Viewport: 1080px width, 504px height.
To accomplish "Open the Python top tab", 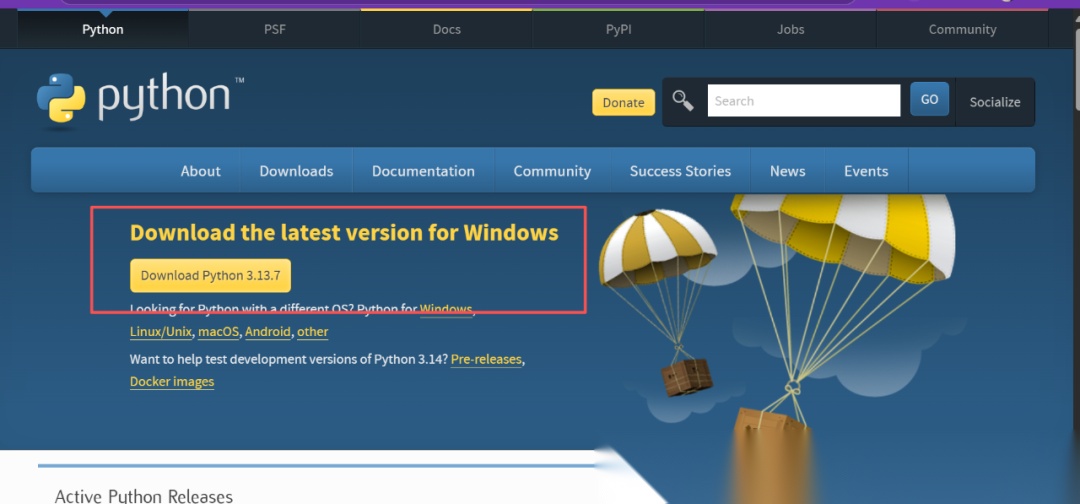I will click(103, 30).
